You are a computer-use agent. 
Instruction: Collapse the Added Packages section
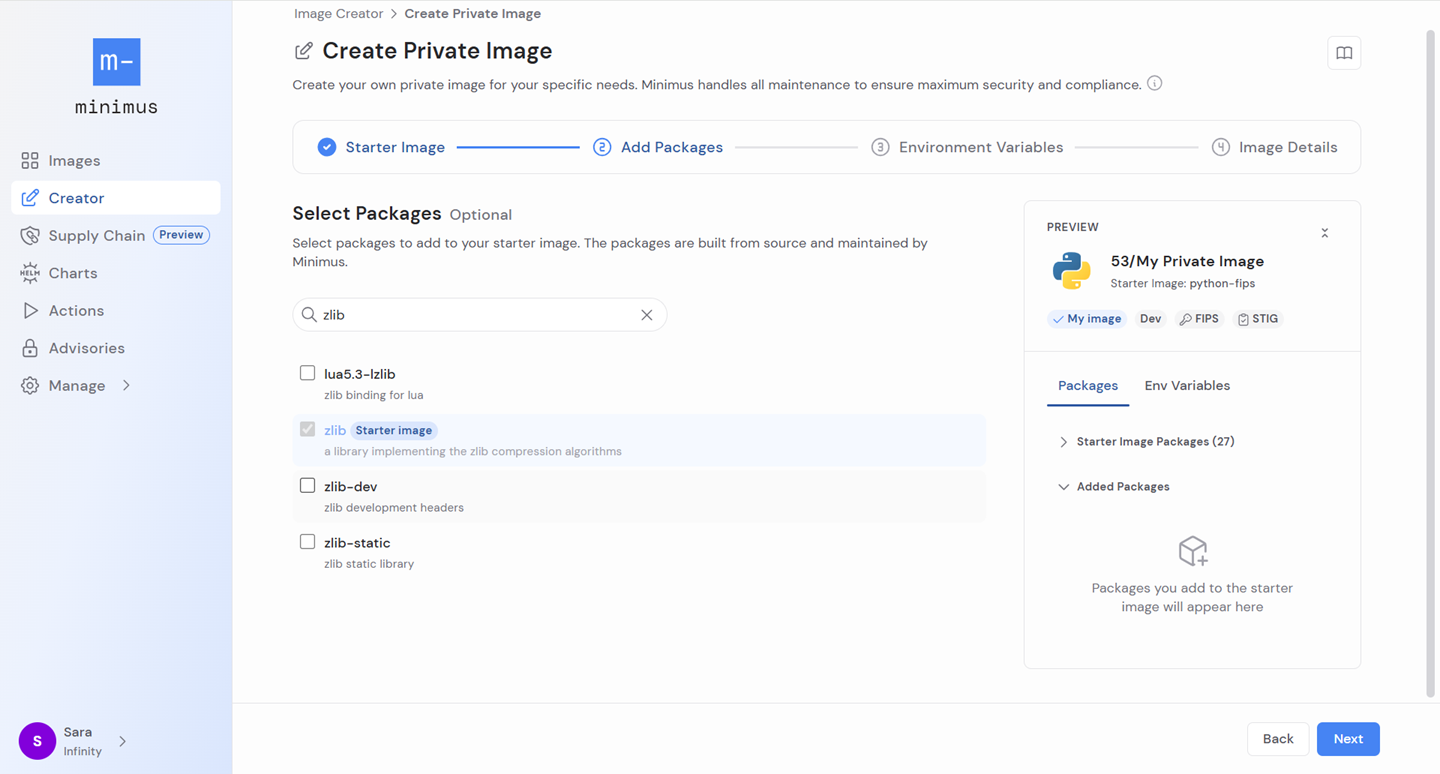click(x=1063, y=487)
